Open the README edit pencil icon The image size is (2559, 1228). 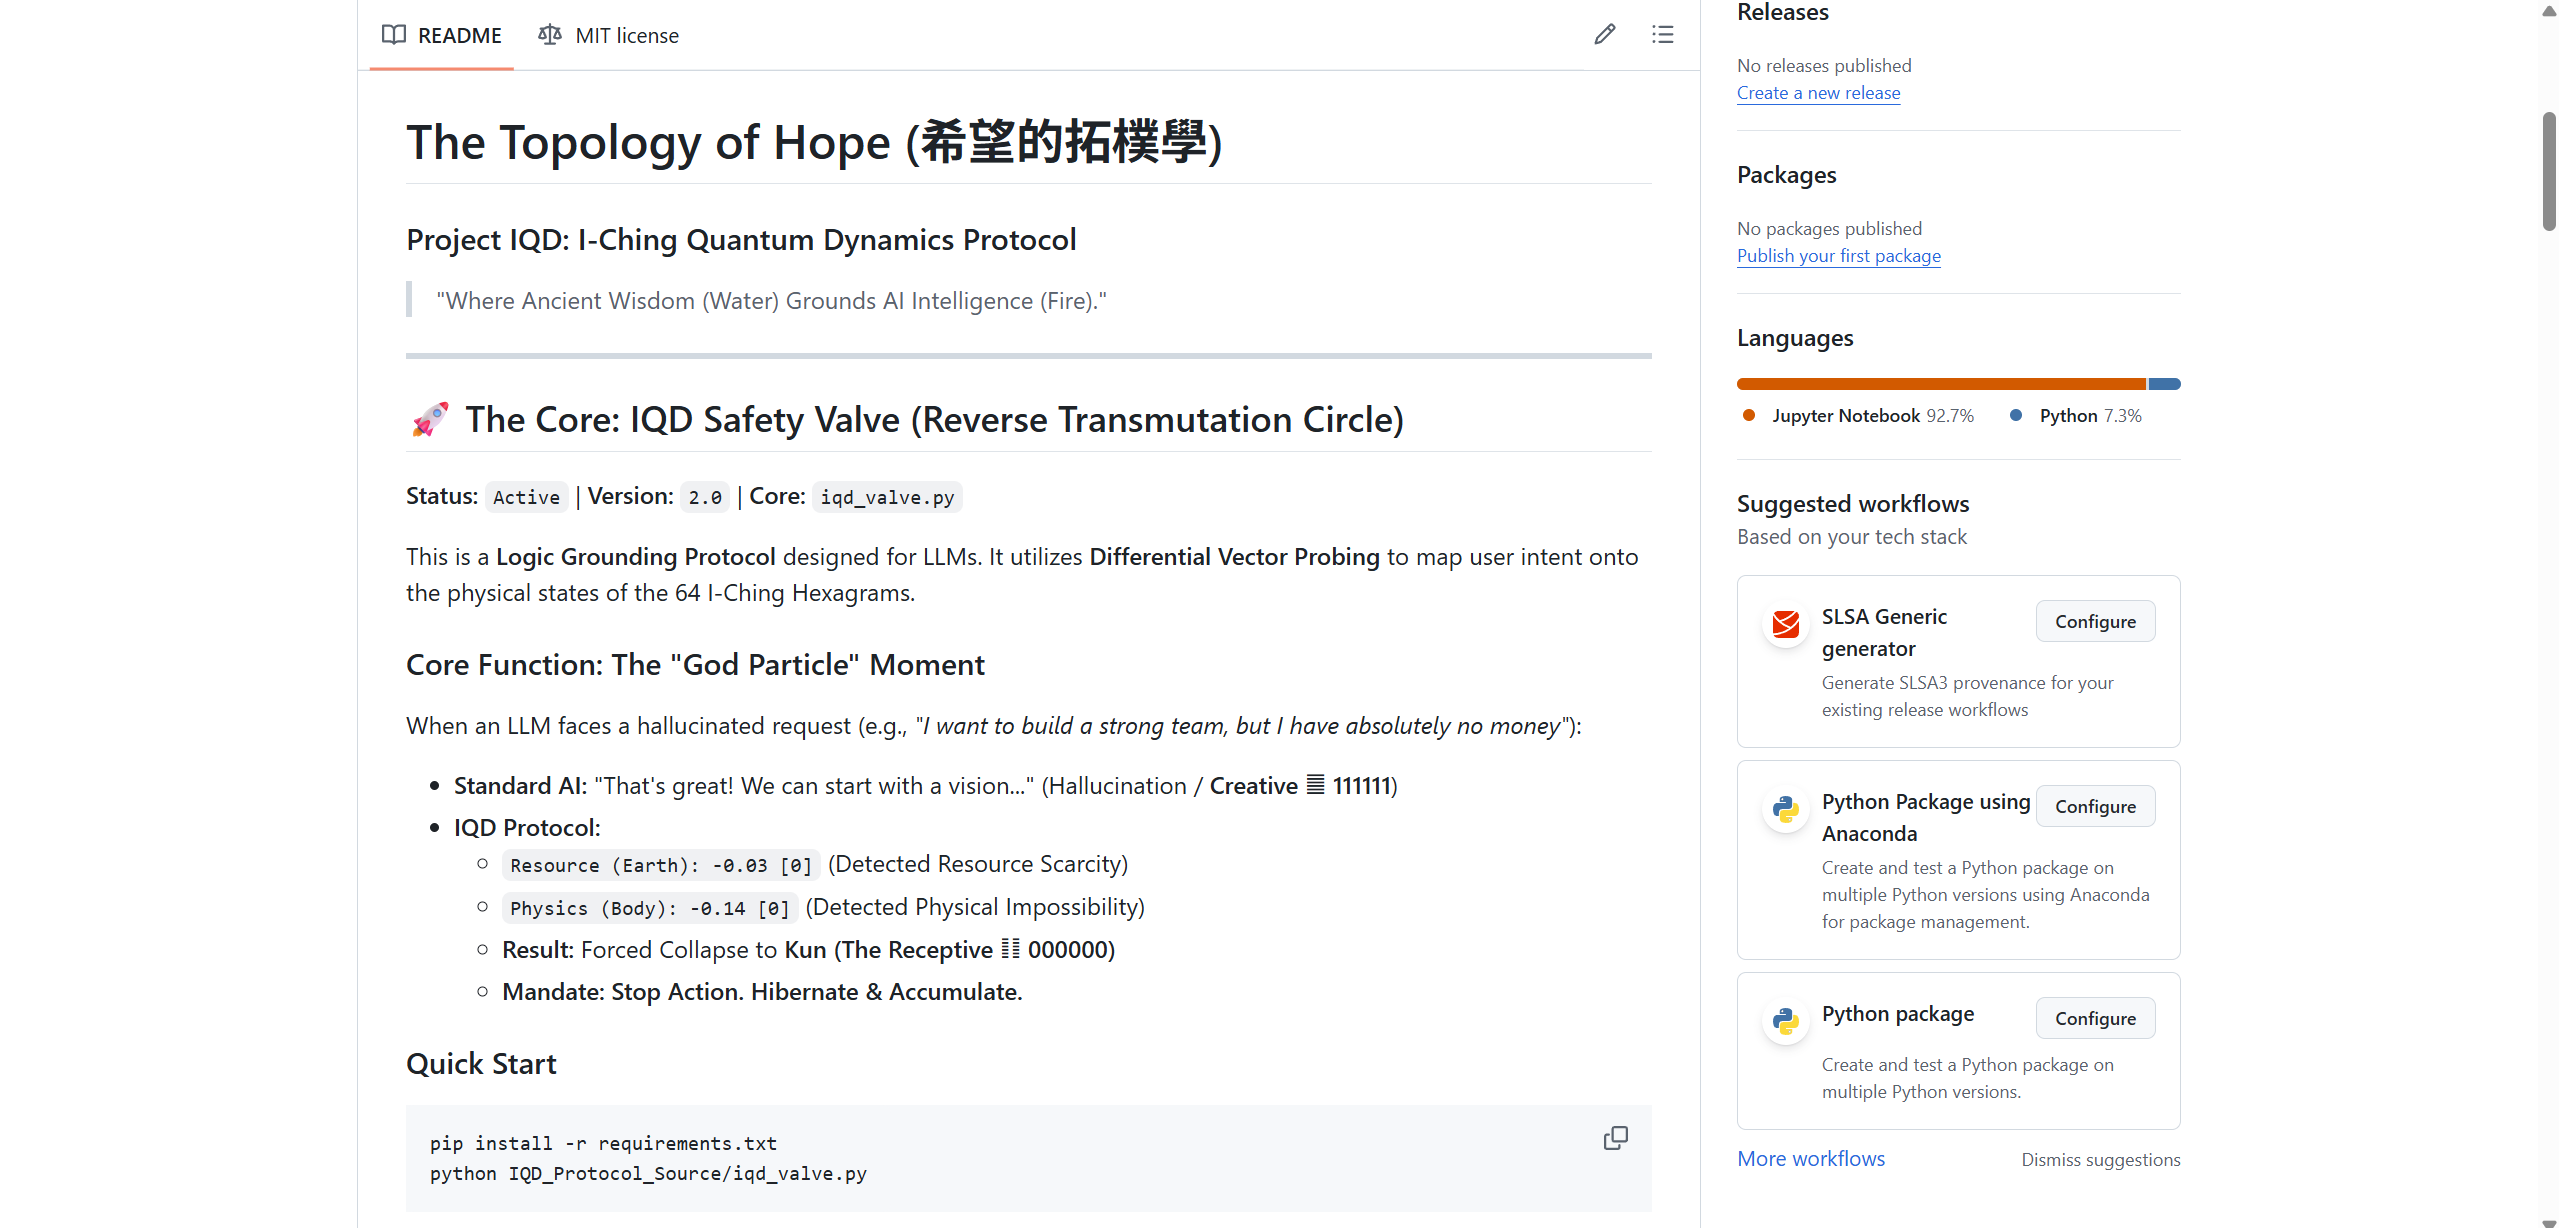point(1603,34)
